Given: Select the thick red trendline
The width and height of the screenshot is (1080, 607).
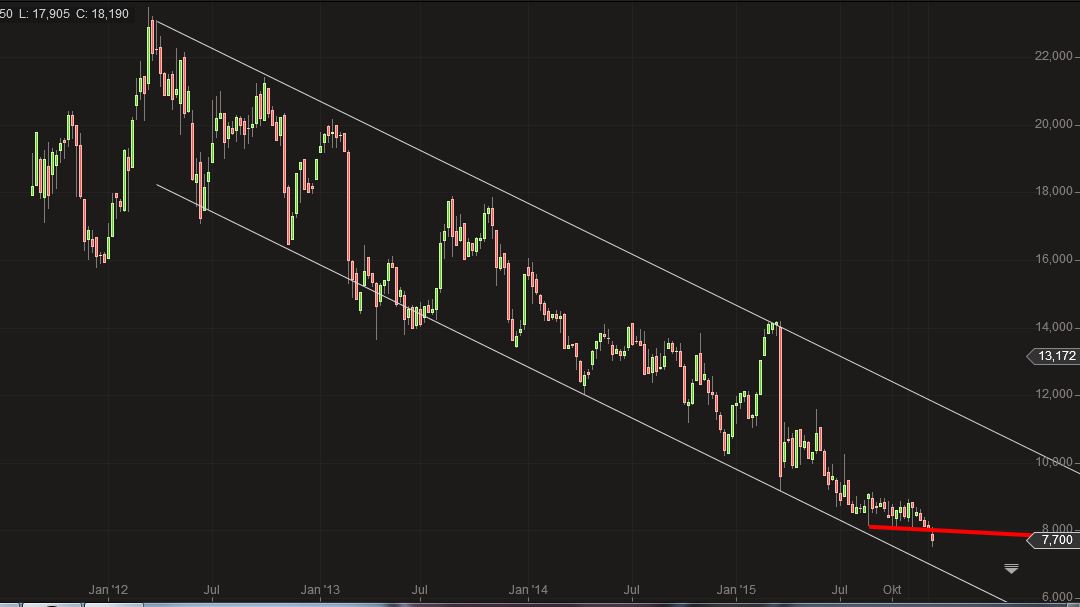Looking at the screenshot, I should click(x=980, y=532).
